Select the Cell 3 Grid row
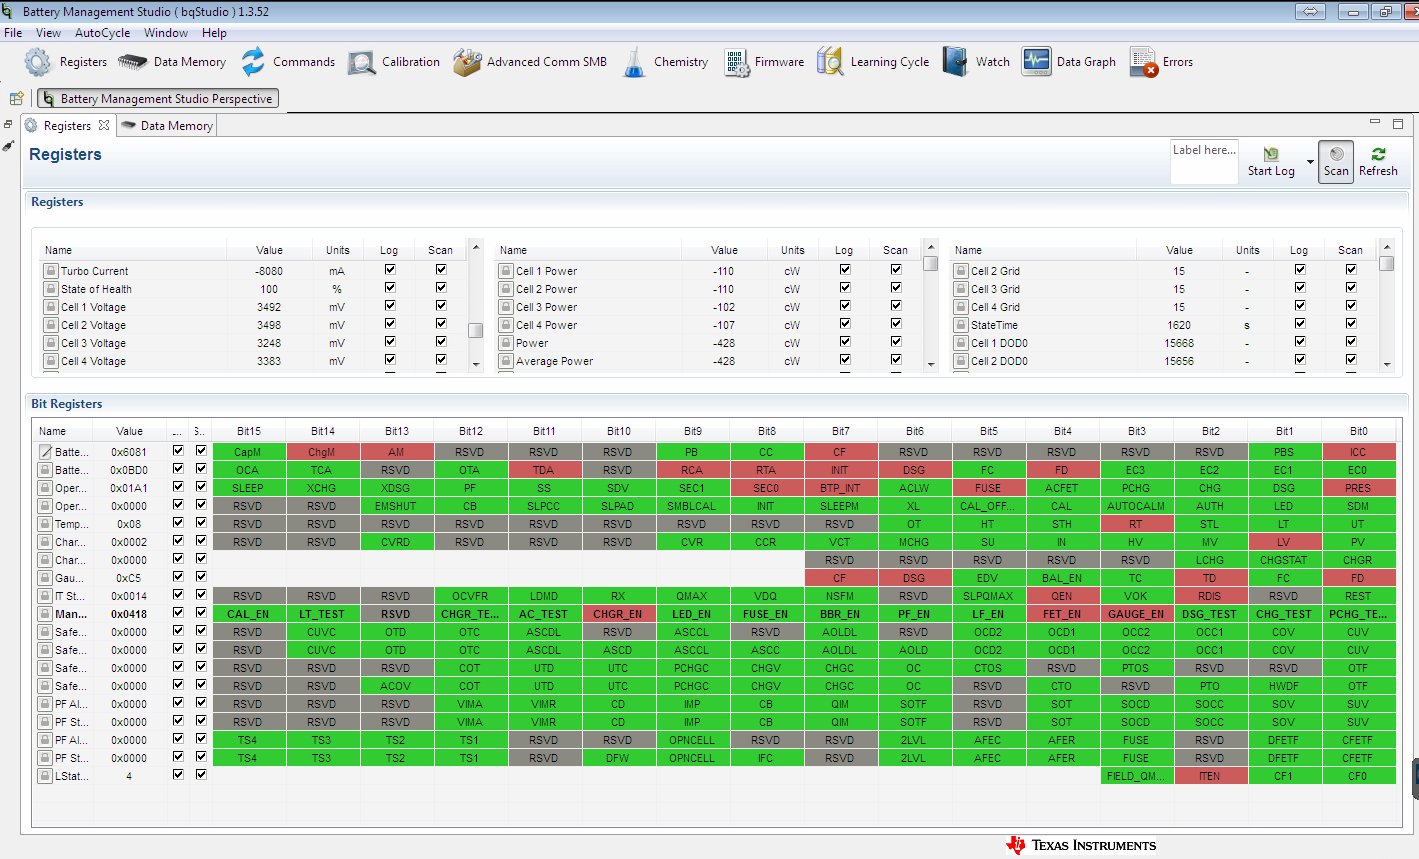1419x859 pixels. tap(1163, 289)
